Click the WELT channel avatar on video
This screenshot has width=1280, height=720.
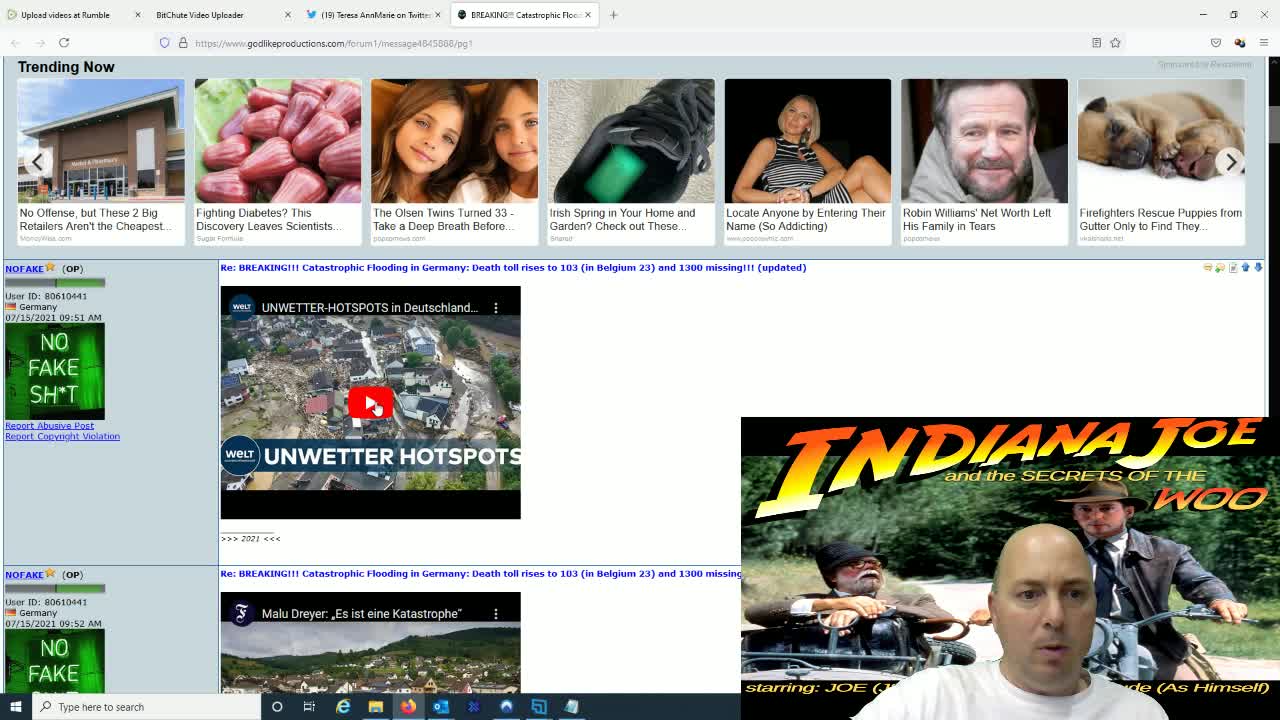pyautogui.click(x=241, y=308)
